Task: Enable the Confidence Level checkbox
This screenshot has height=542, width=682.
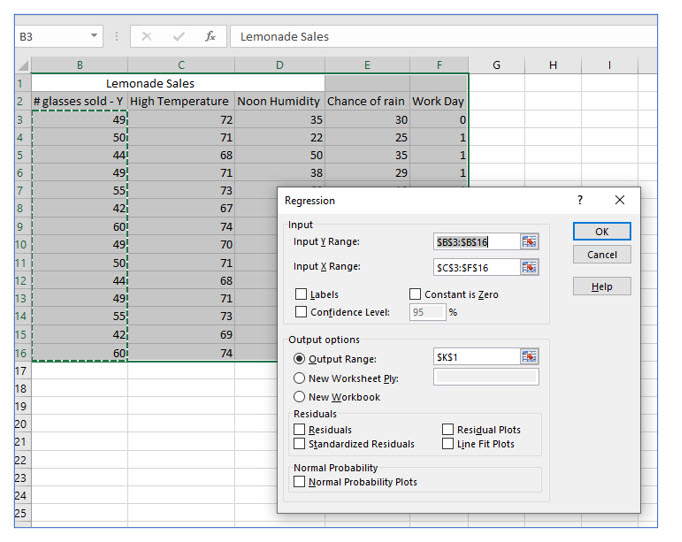Action: point(301,312)
